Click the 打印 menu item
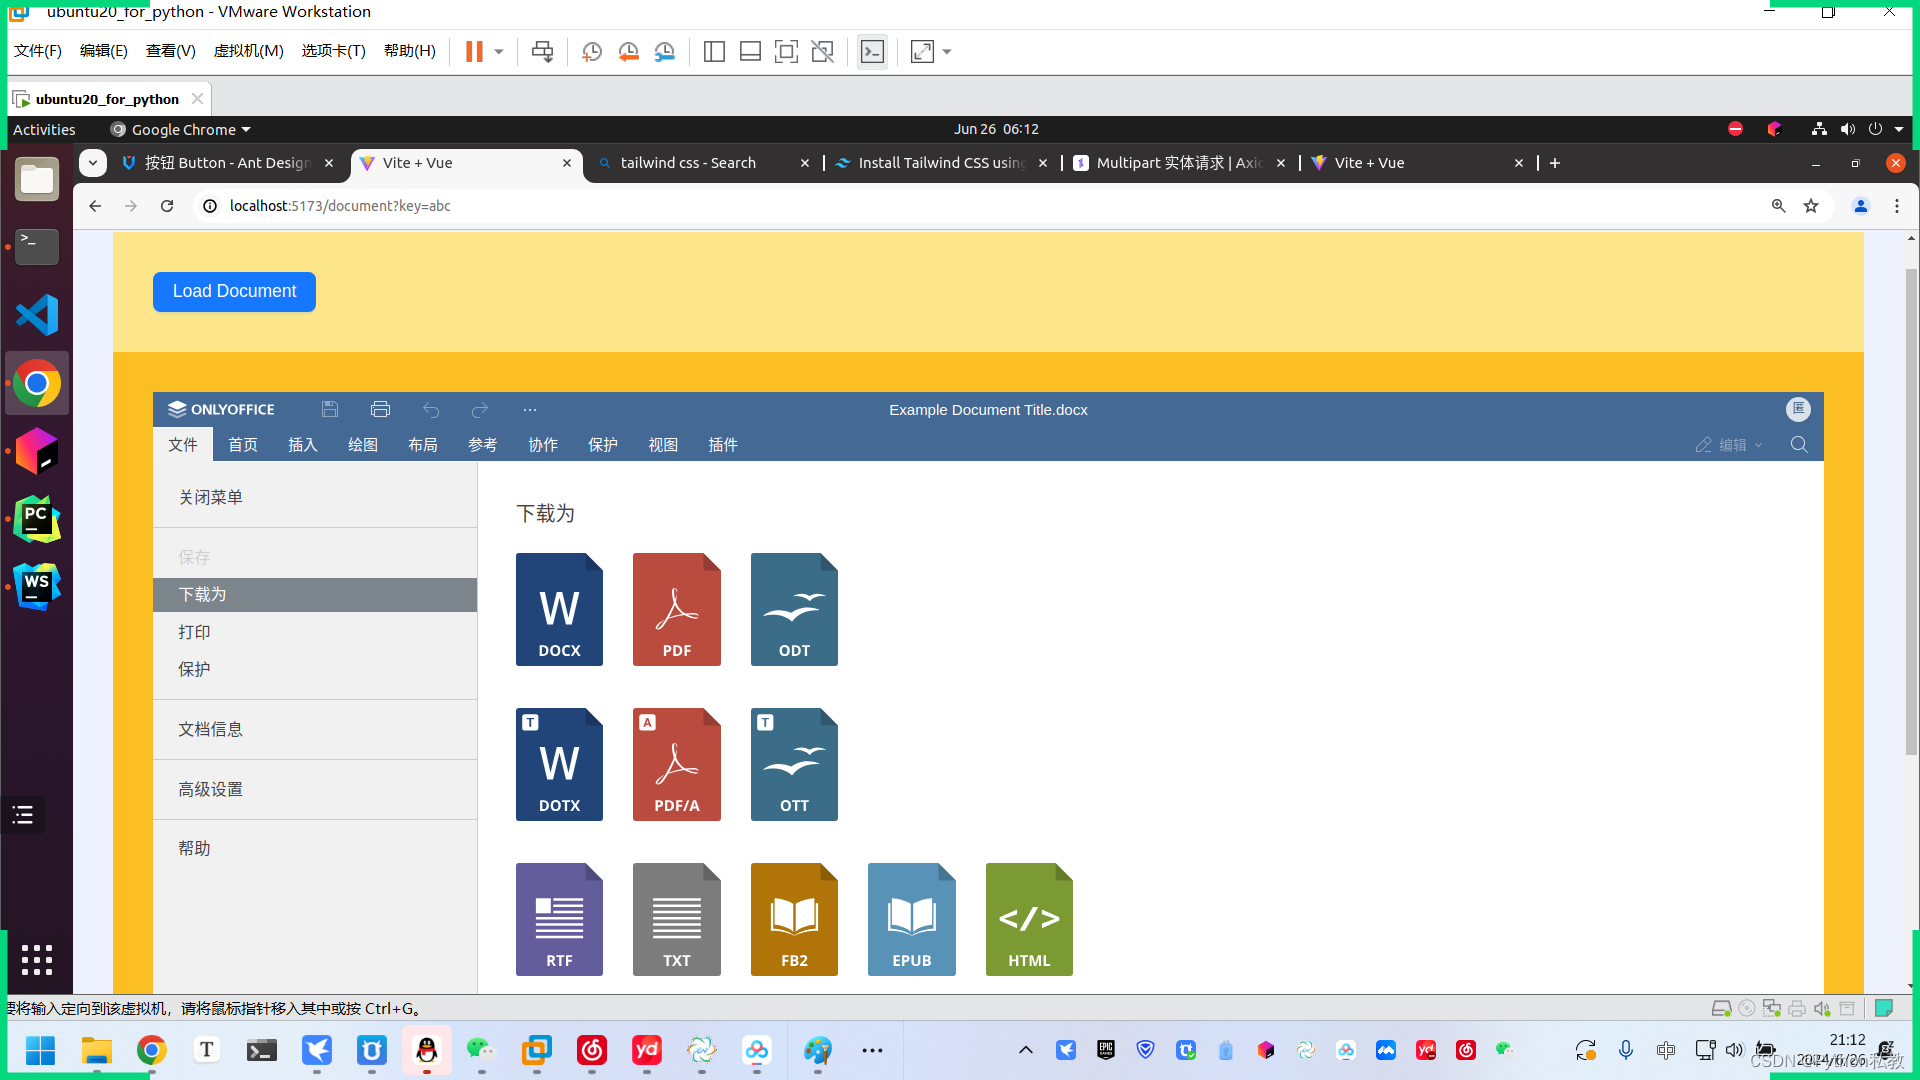This screenshot has height=1080, width=1920. tap(194, 630)
